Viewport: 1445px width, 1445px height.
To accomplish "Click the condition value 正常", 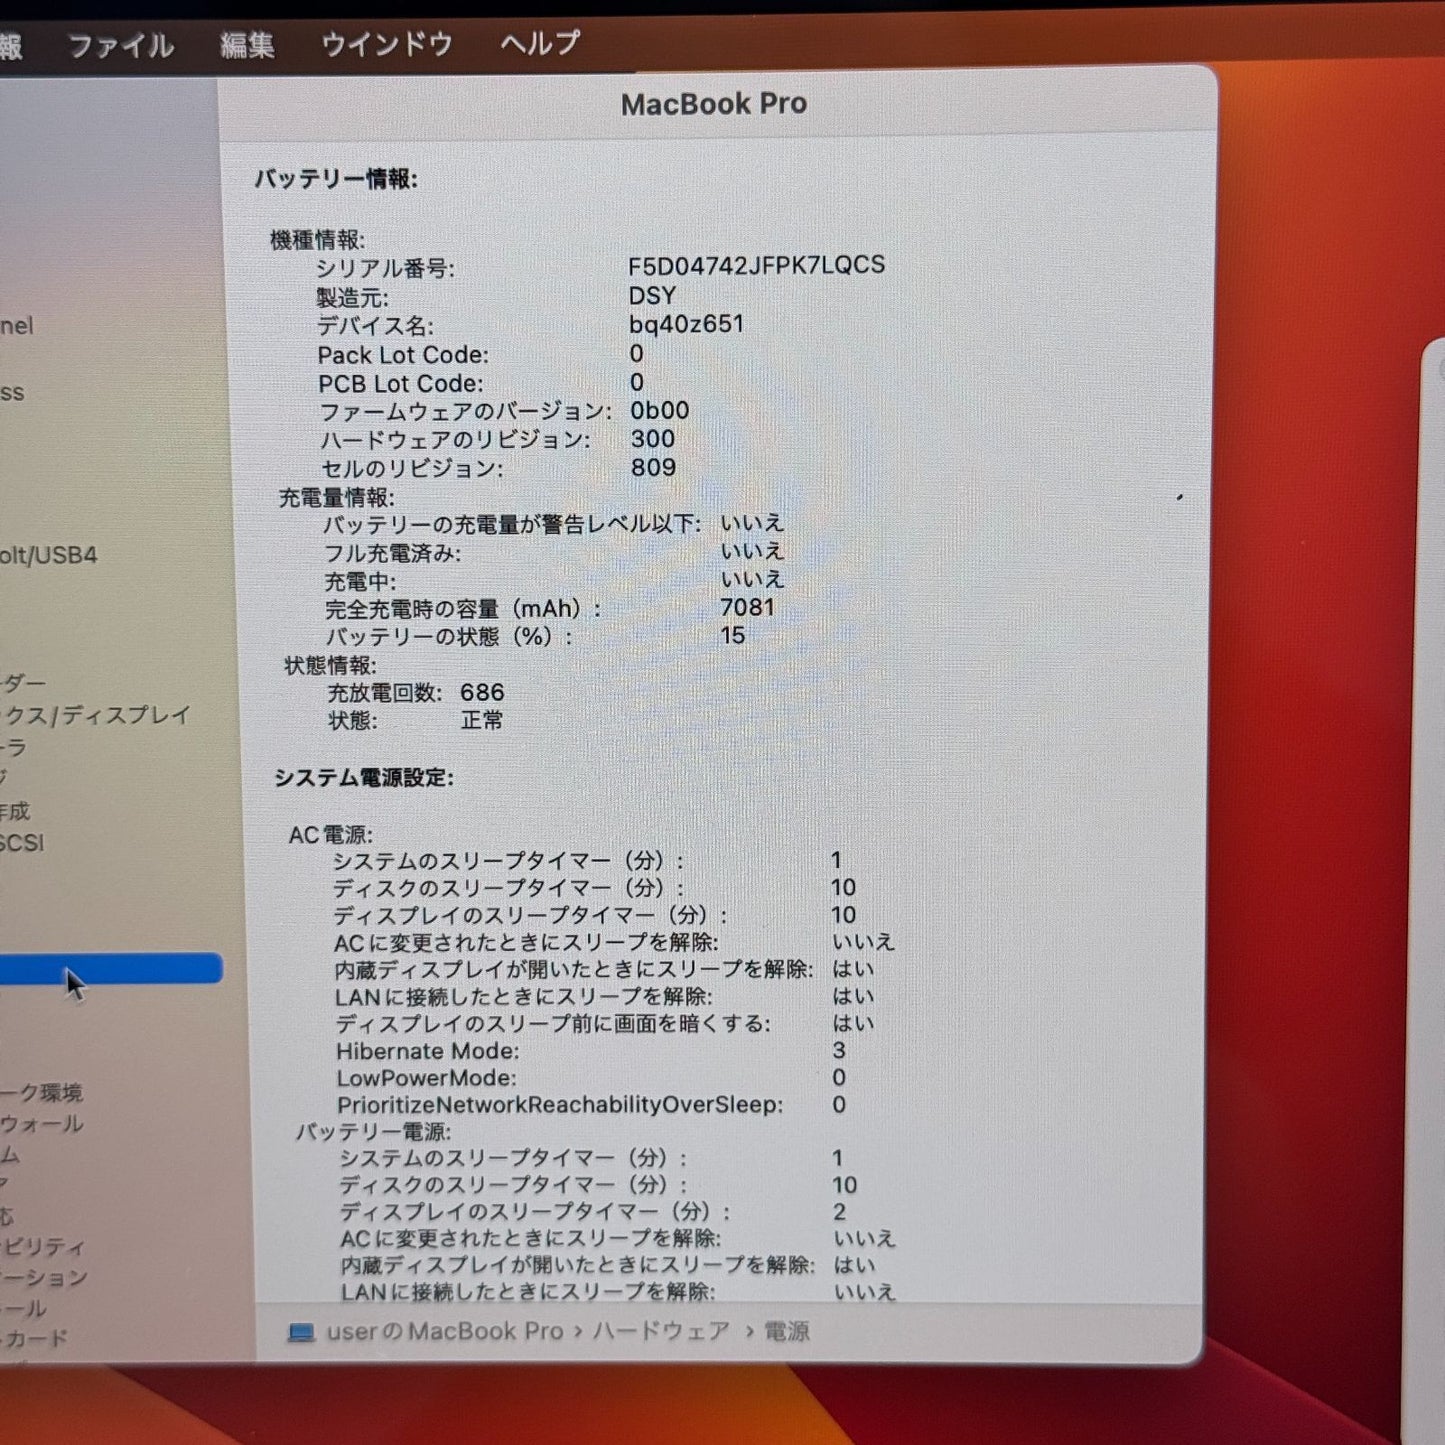I will click(x=482, y=720).
